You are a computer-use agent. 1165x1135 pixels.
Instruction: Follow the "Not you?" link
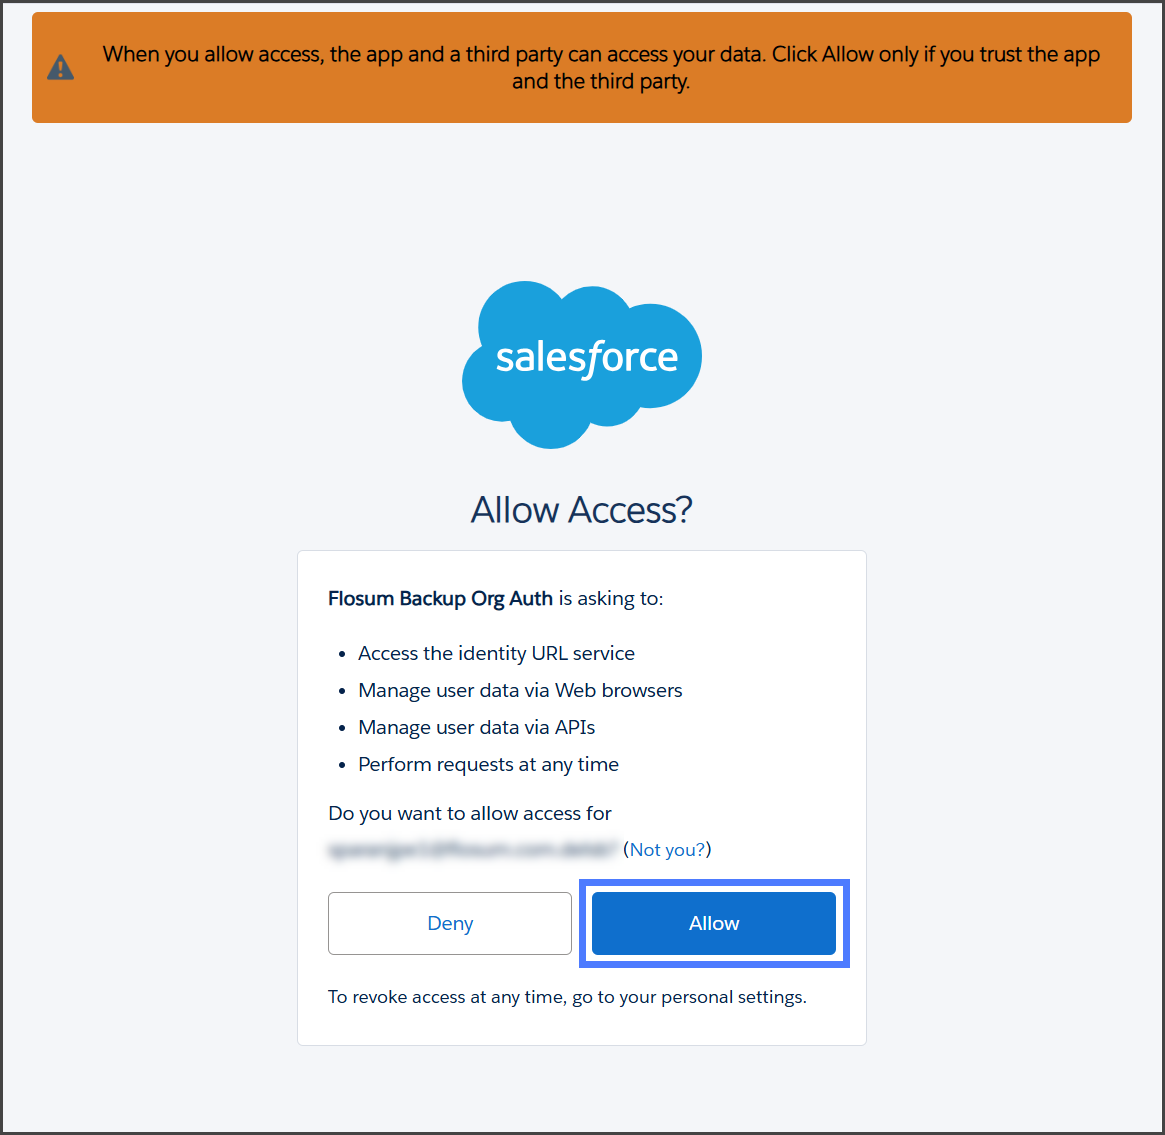tap(667, 849)
